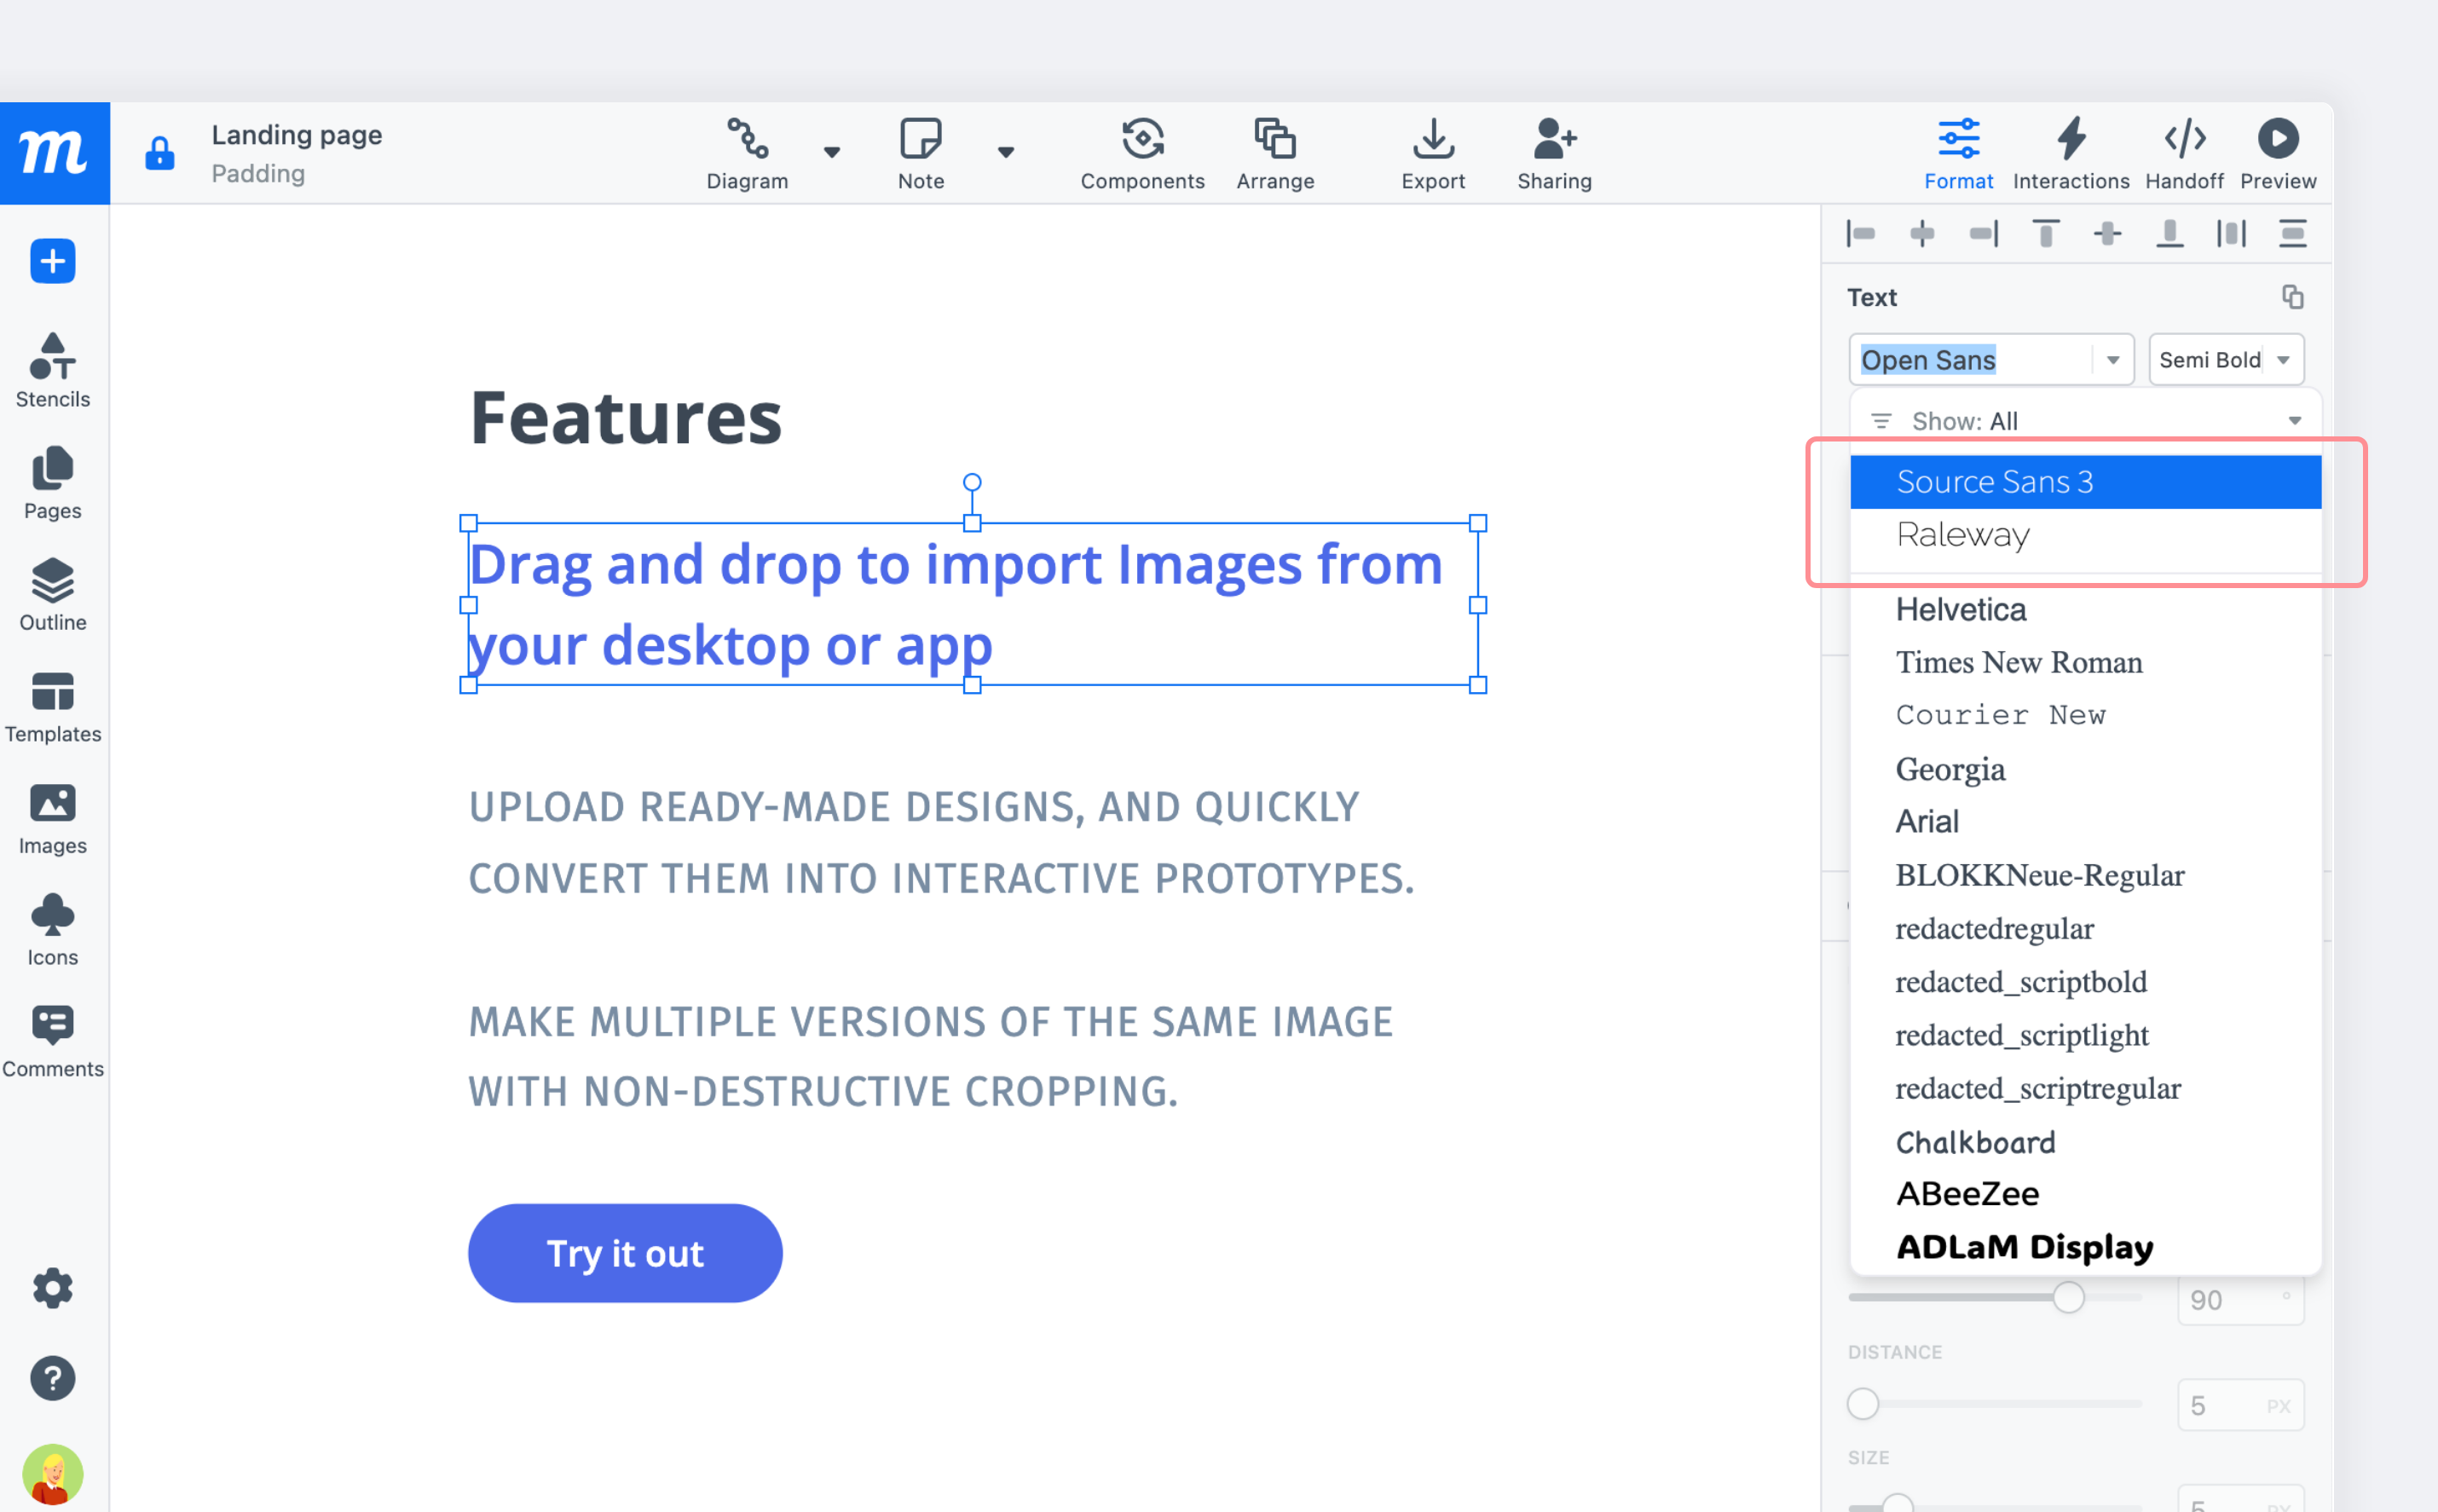Click the Distance value field showing 5

[x=2240, y=1405]
